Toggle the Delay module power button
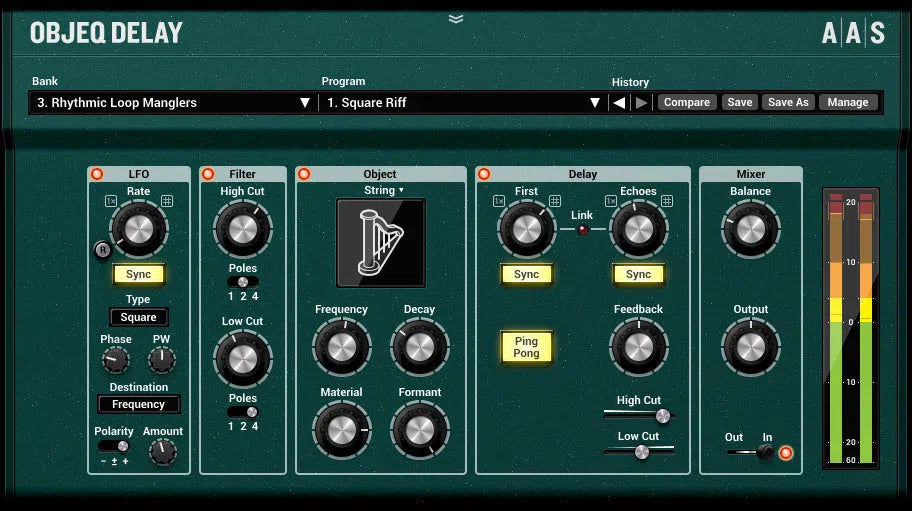912x511 pixels. [484, 174]
